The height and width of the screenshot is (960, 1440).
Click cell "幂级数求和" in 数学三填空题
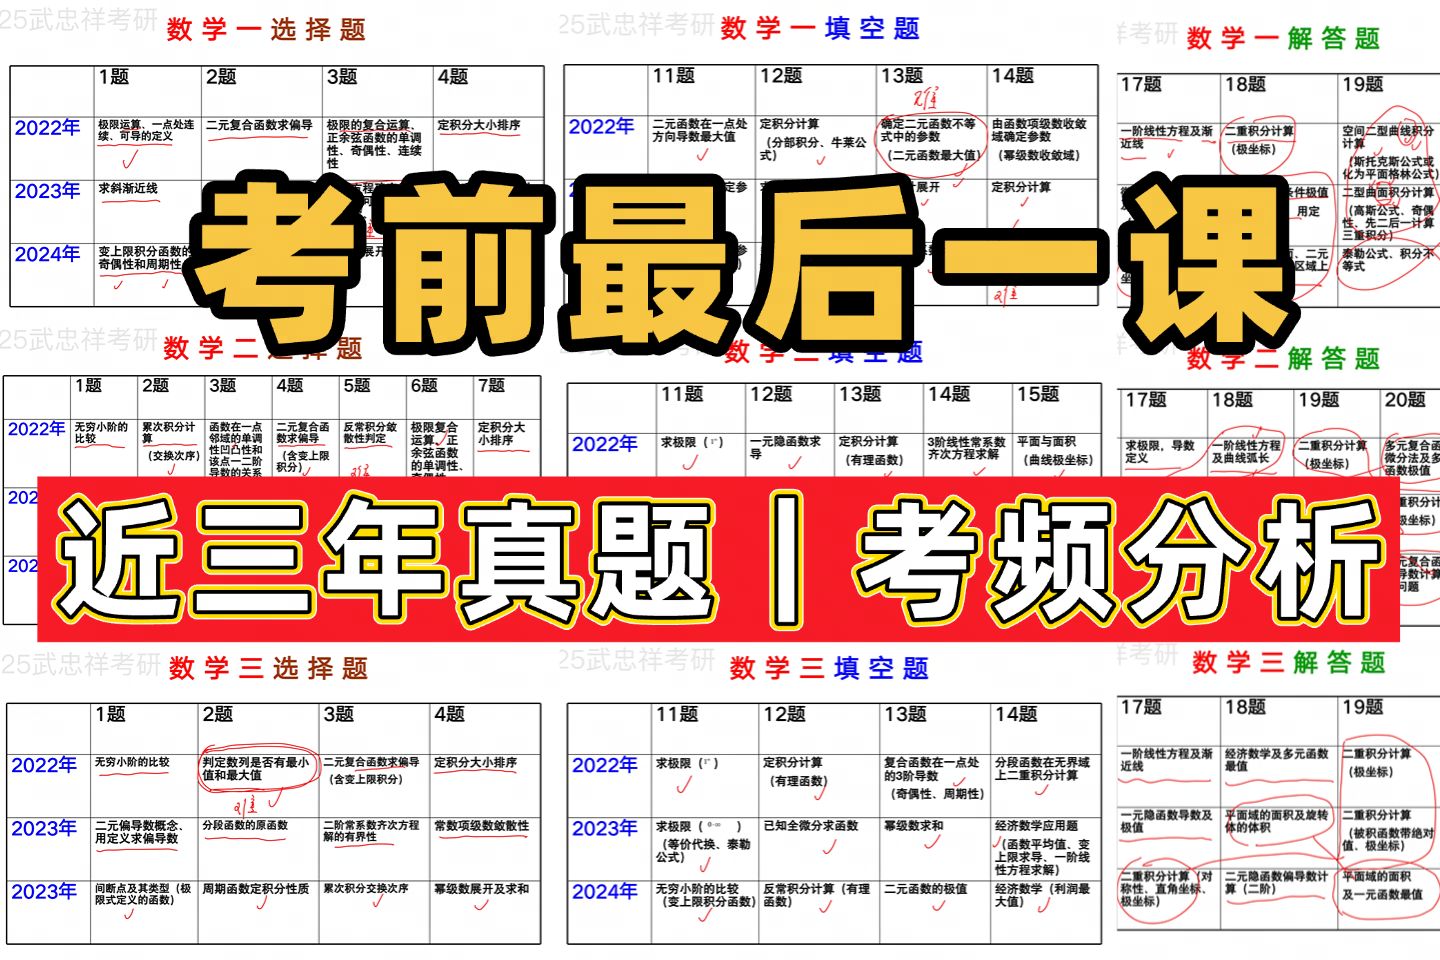point(914,826)
